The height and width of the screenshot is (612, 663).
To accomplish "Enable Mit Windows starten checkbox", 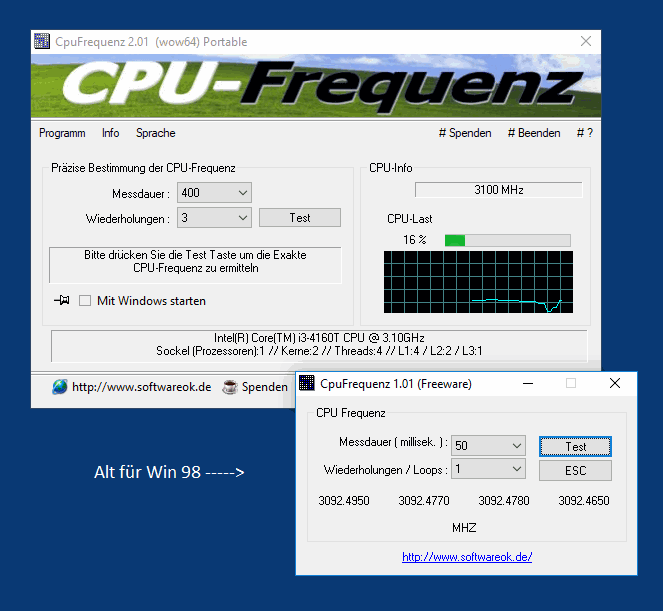I will click(x=85, y=301).
